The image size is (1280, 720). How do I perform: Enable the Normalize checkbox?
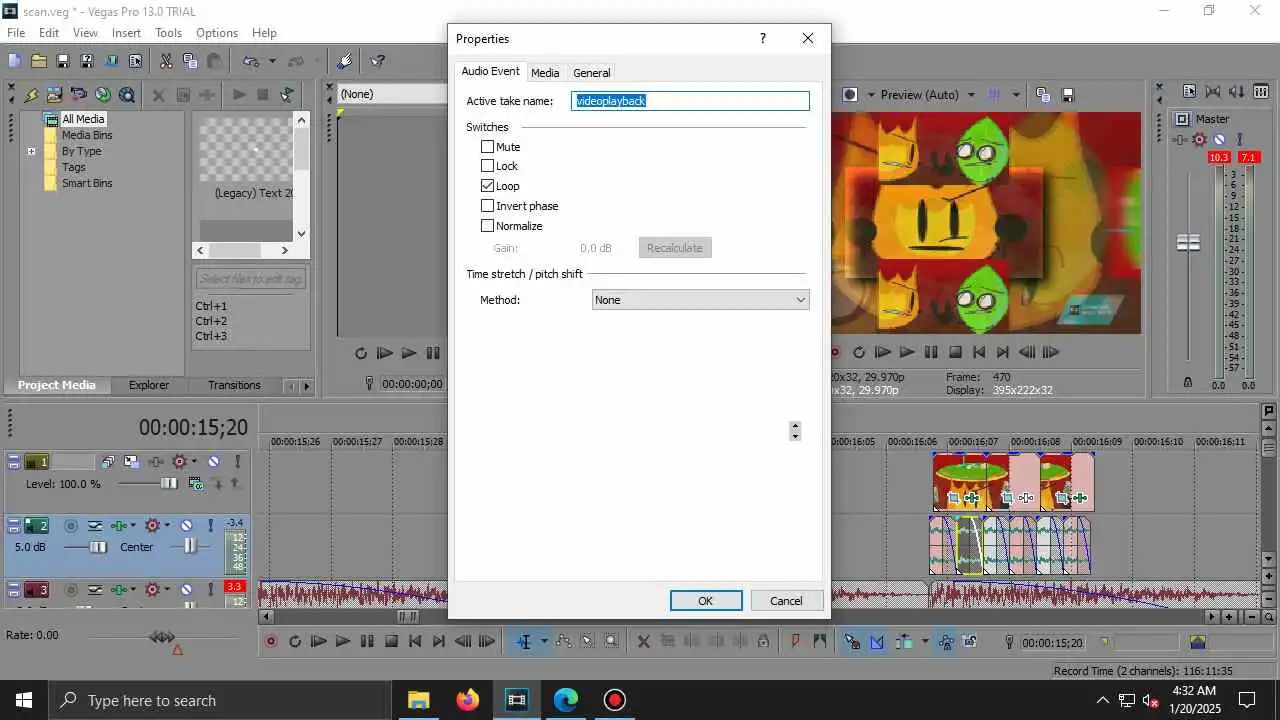pos(488,226)
